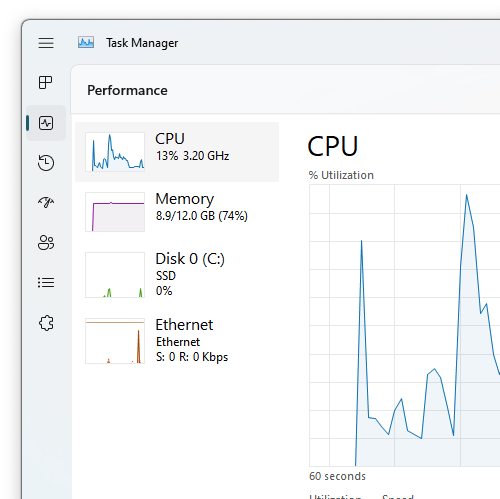Click the purple Memory mini graph thumbnail
Screen dimensions: 500x499
click(x=115, y=212)
